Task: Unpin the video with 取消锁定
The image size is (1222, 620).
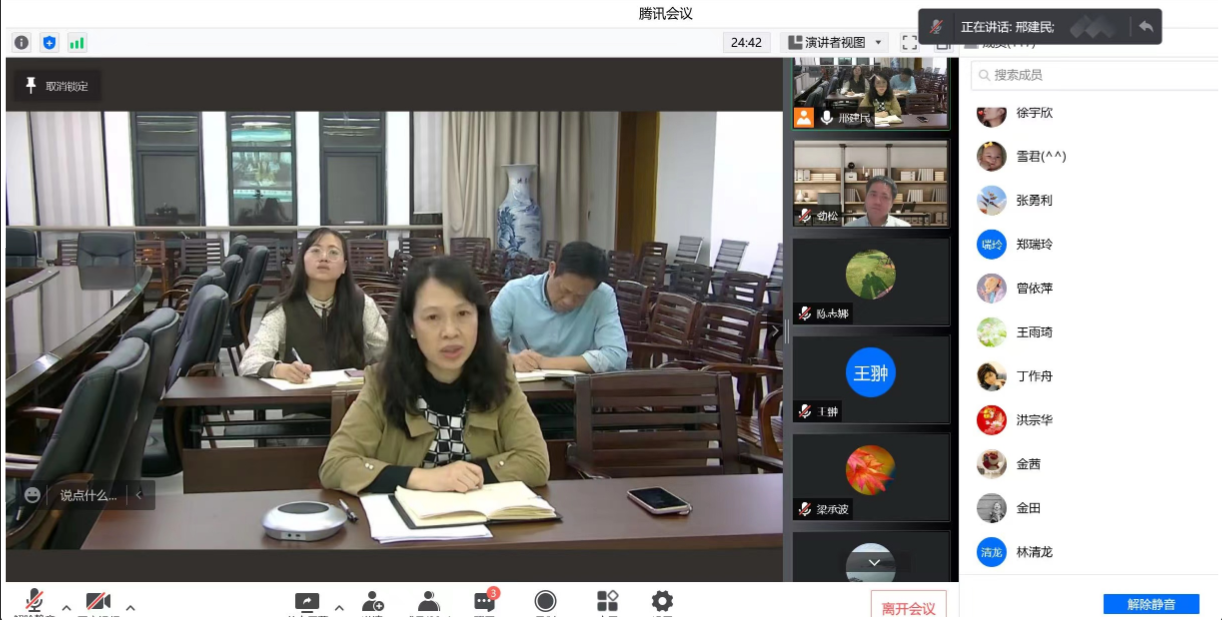Action: [x=57, y=86]
